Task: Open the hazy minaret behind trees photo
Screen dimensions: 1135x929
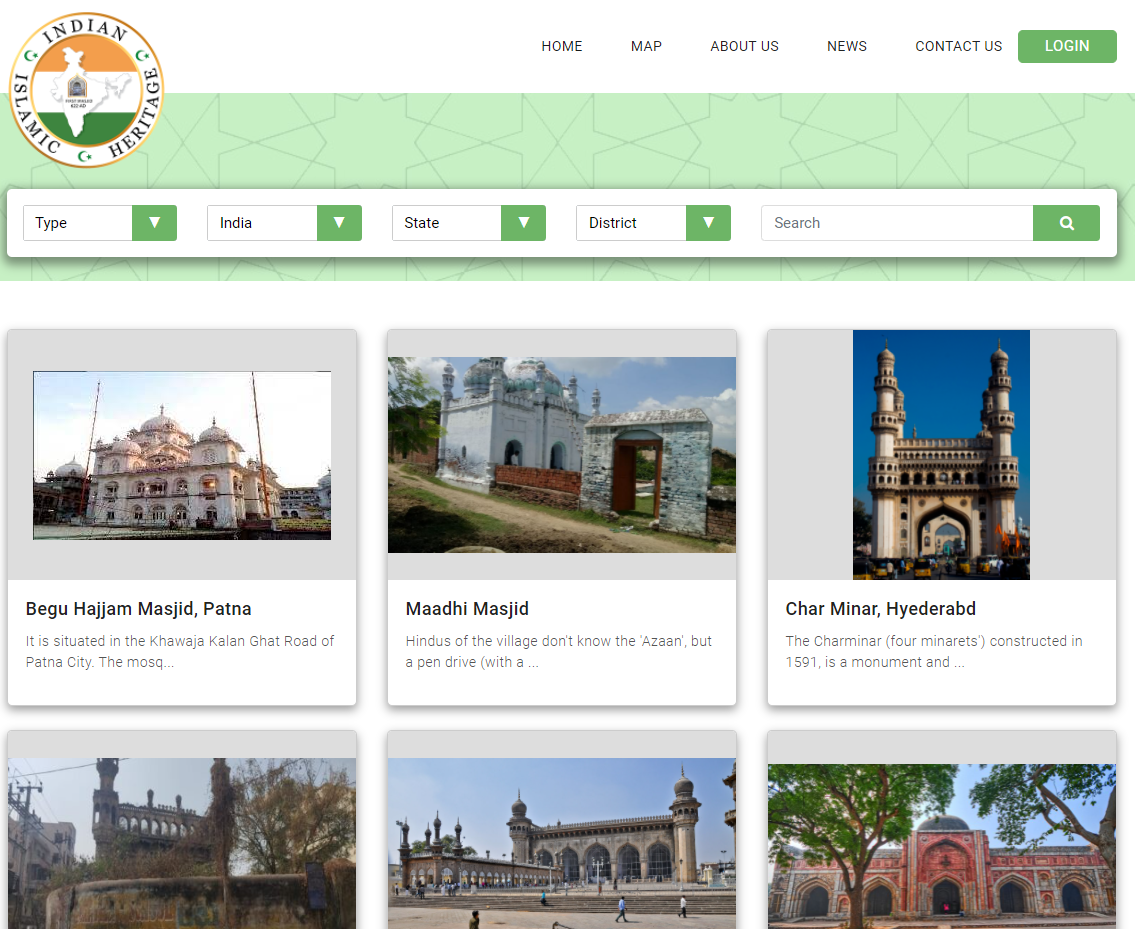Action: pyautogui.click(x=182, y=844)
